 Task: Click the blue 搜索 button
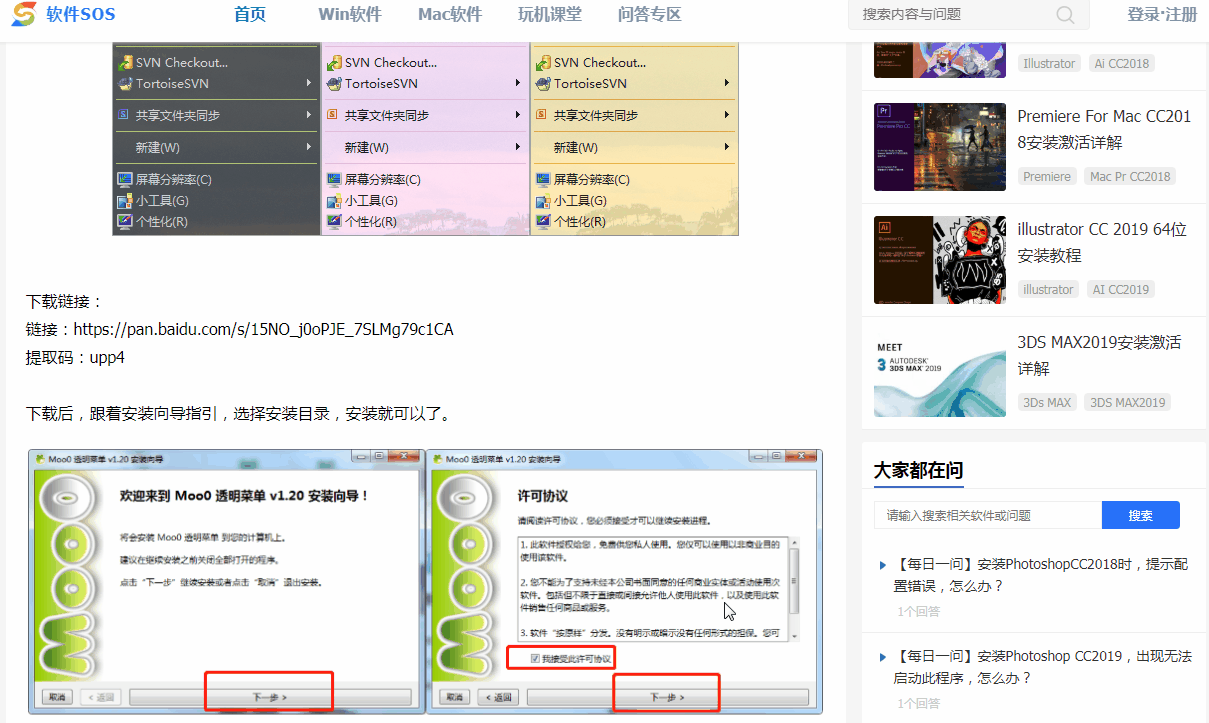pyautogui.click(x=1141, y=515)
